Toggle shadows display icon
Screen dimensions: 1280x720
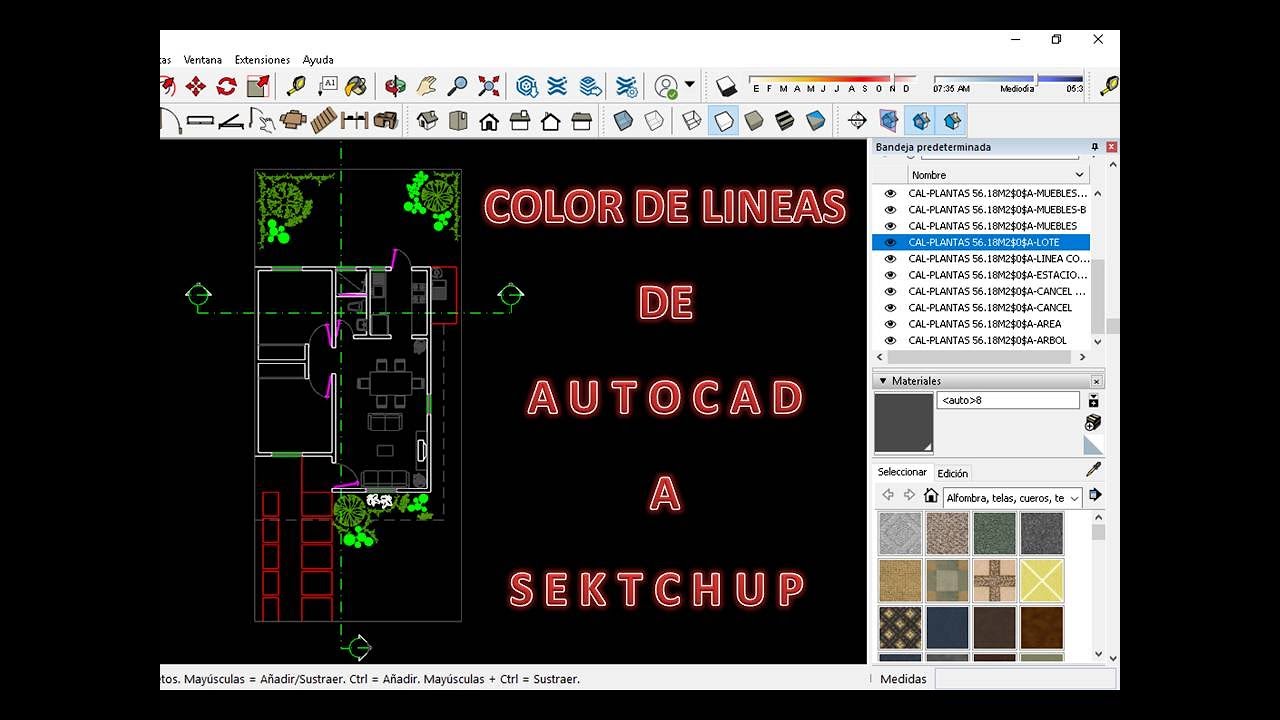point(727,86)
